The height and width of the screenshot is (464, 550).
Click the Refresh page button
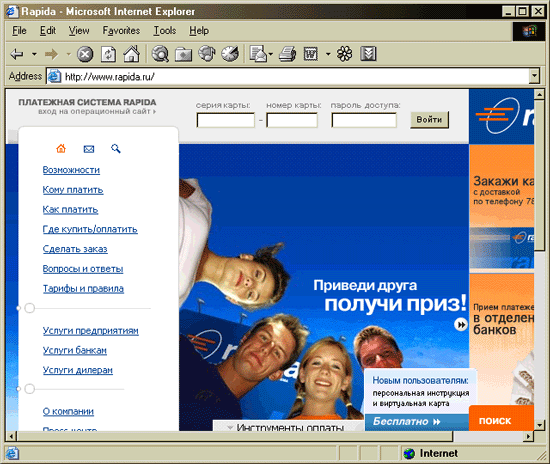[x=108, y=54]
